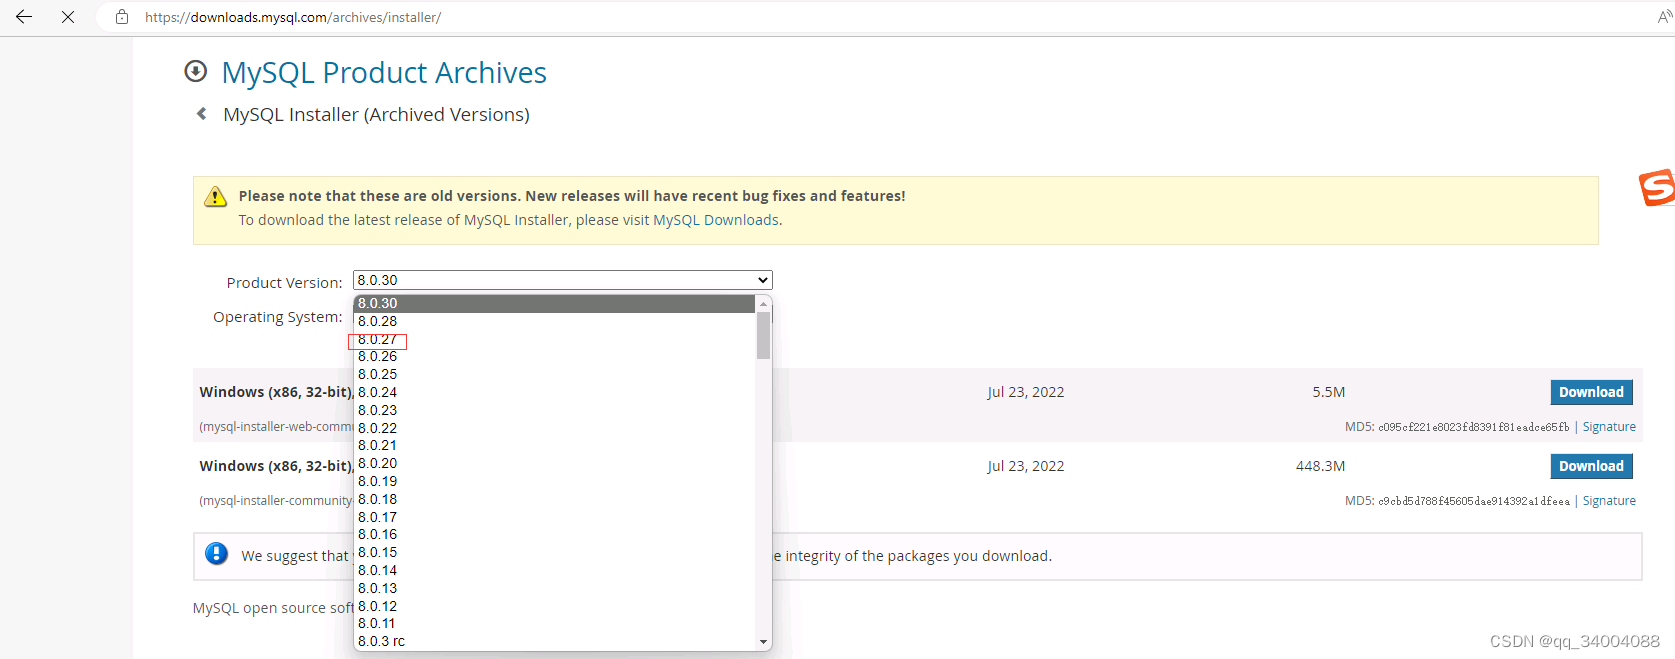
Task: Select version 8.0.25 in the list
Action: tap(555, 374)
